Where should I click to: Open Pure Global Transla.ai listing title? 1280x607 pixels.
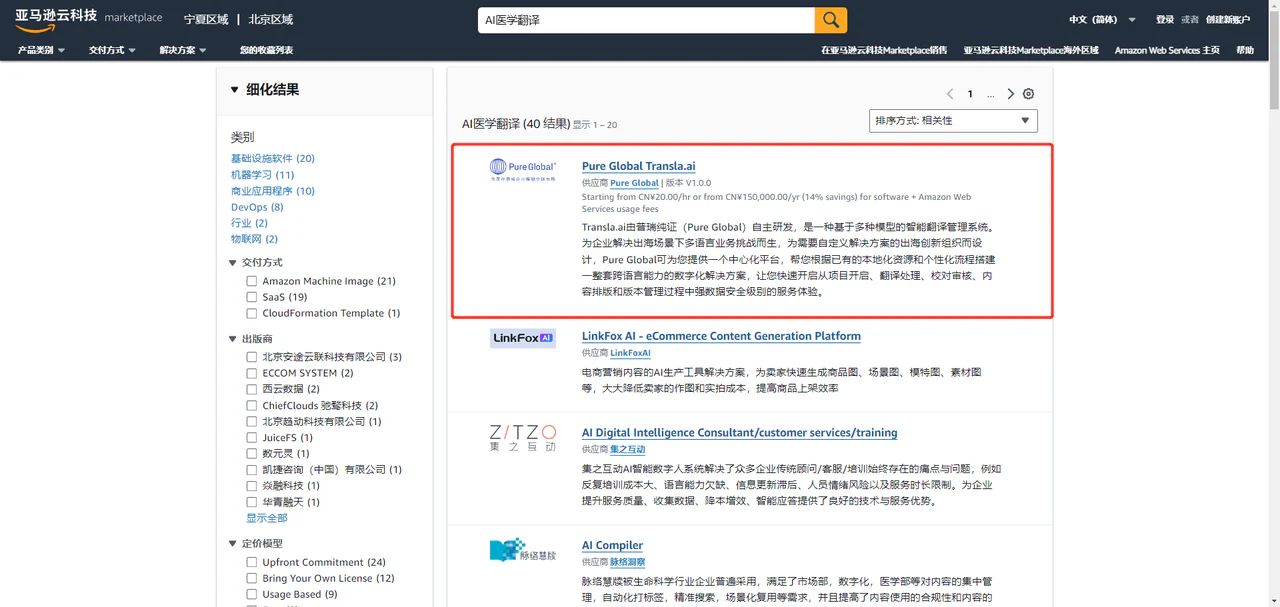(639, 167)
